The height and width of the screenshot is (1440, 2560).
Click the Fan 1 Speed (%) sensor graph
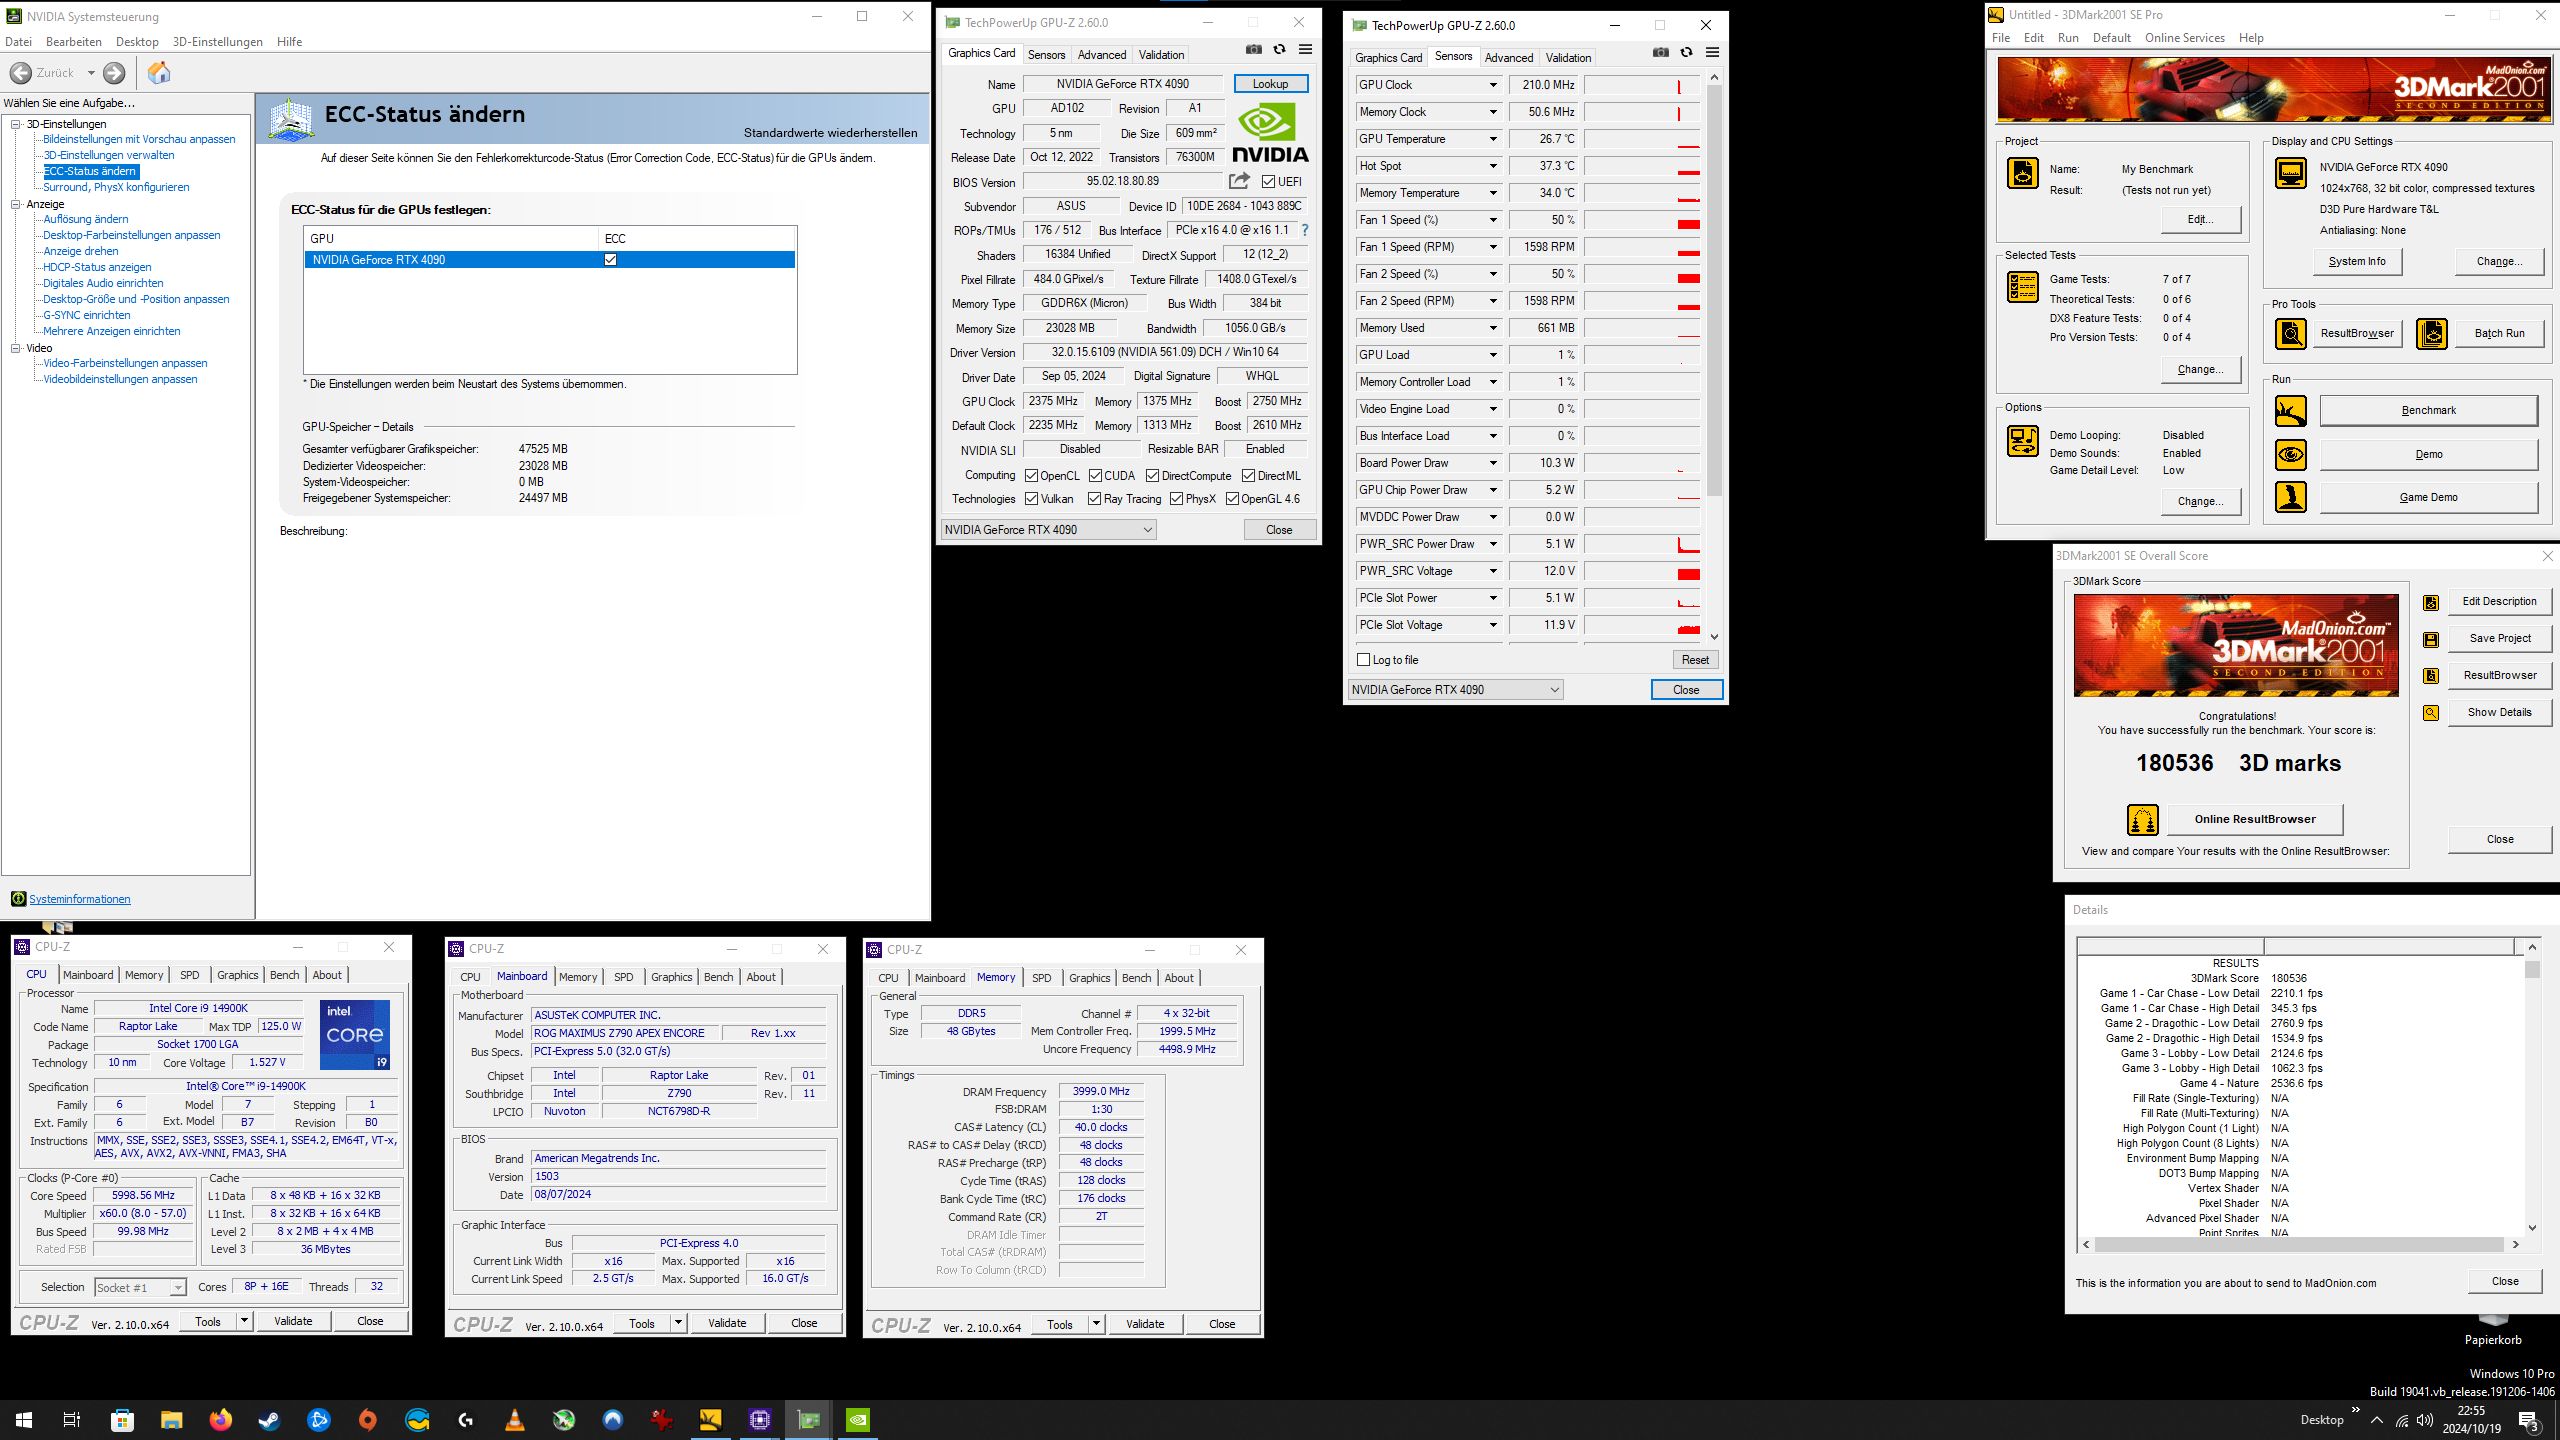click(1642, 220)
